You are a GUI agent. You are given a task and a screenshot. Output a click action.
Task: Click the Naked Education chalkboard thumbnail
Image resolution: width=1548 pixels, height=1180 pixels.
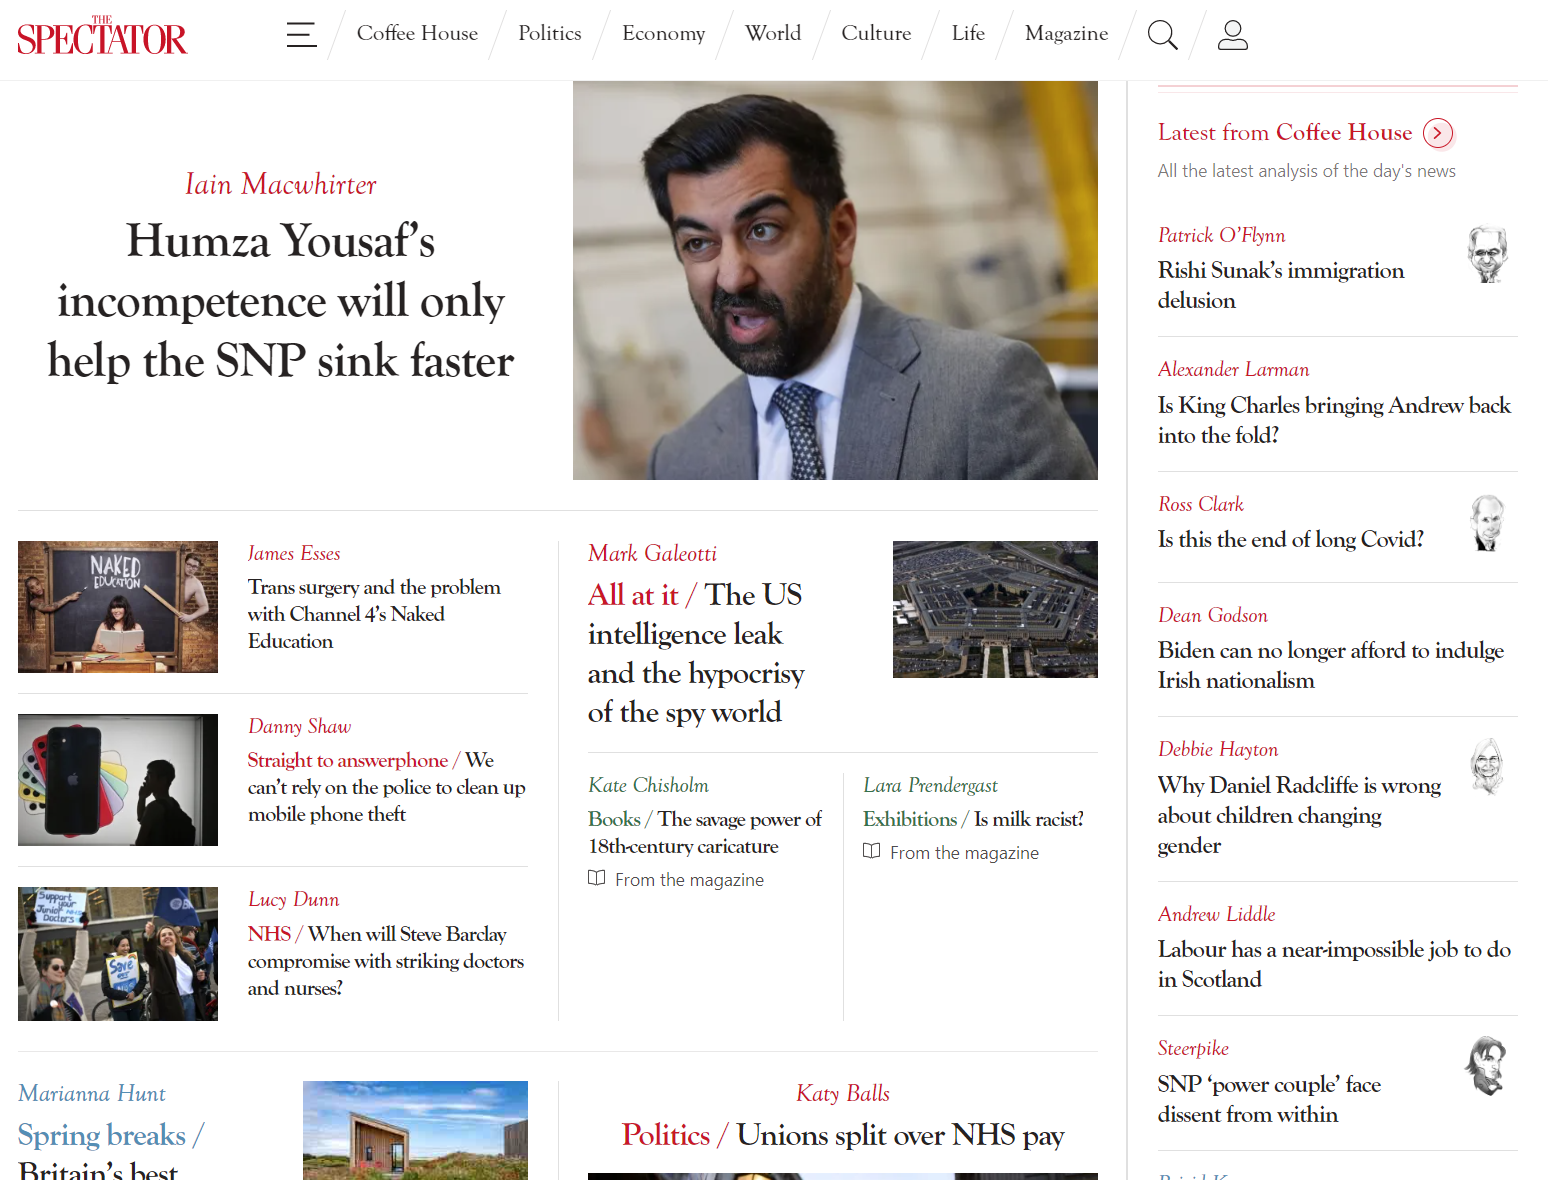[118, 607]
